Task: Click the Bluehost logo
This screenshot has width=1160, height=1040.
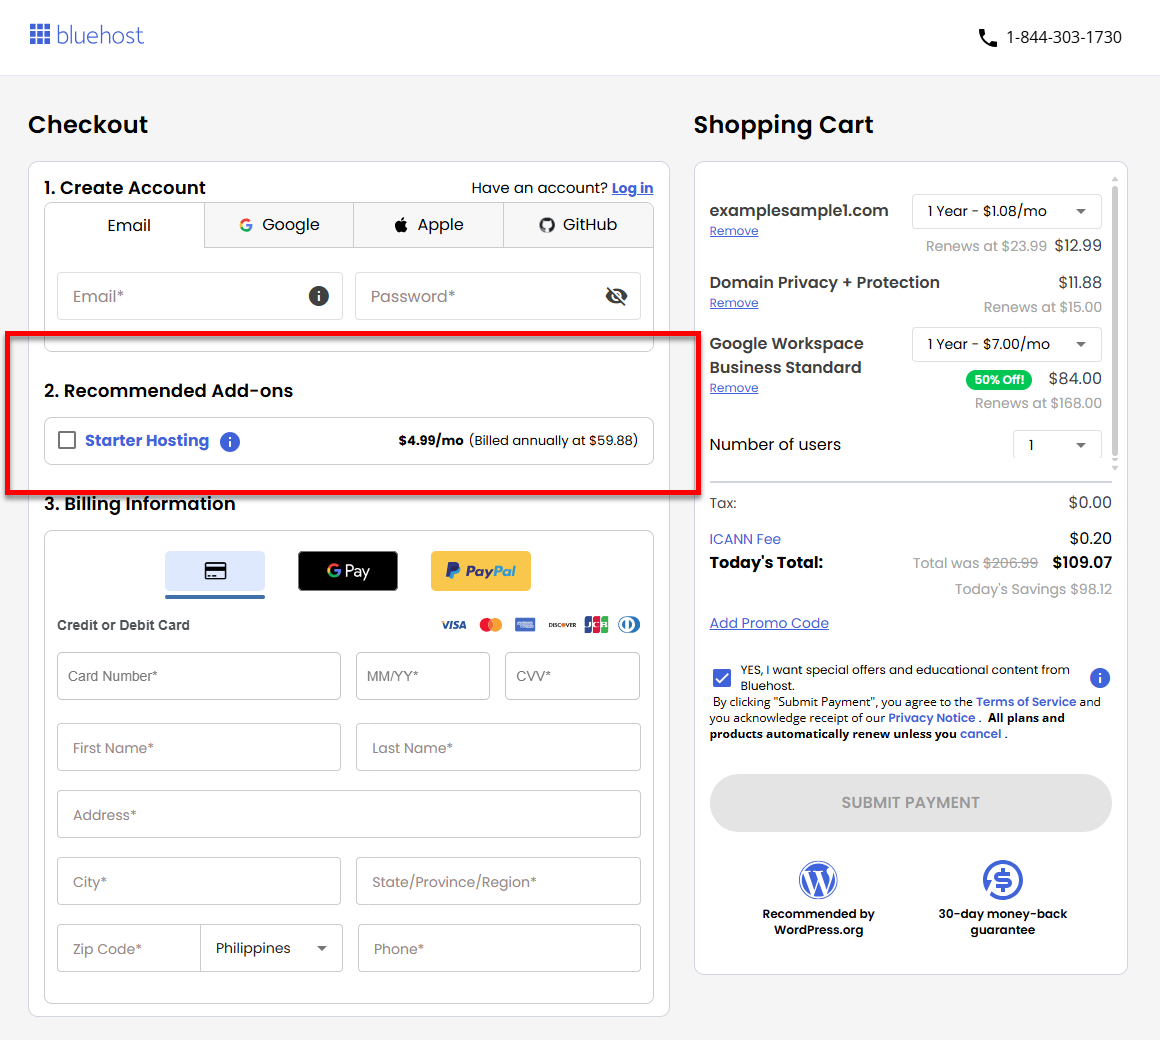Action: [x=87, y=35]
